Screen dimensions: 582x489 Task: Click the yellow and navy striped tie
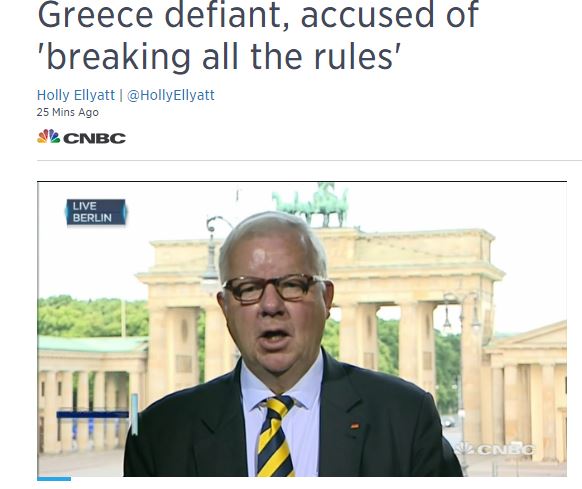click(275, 437)
